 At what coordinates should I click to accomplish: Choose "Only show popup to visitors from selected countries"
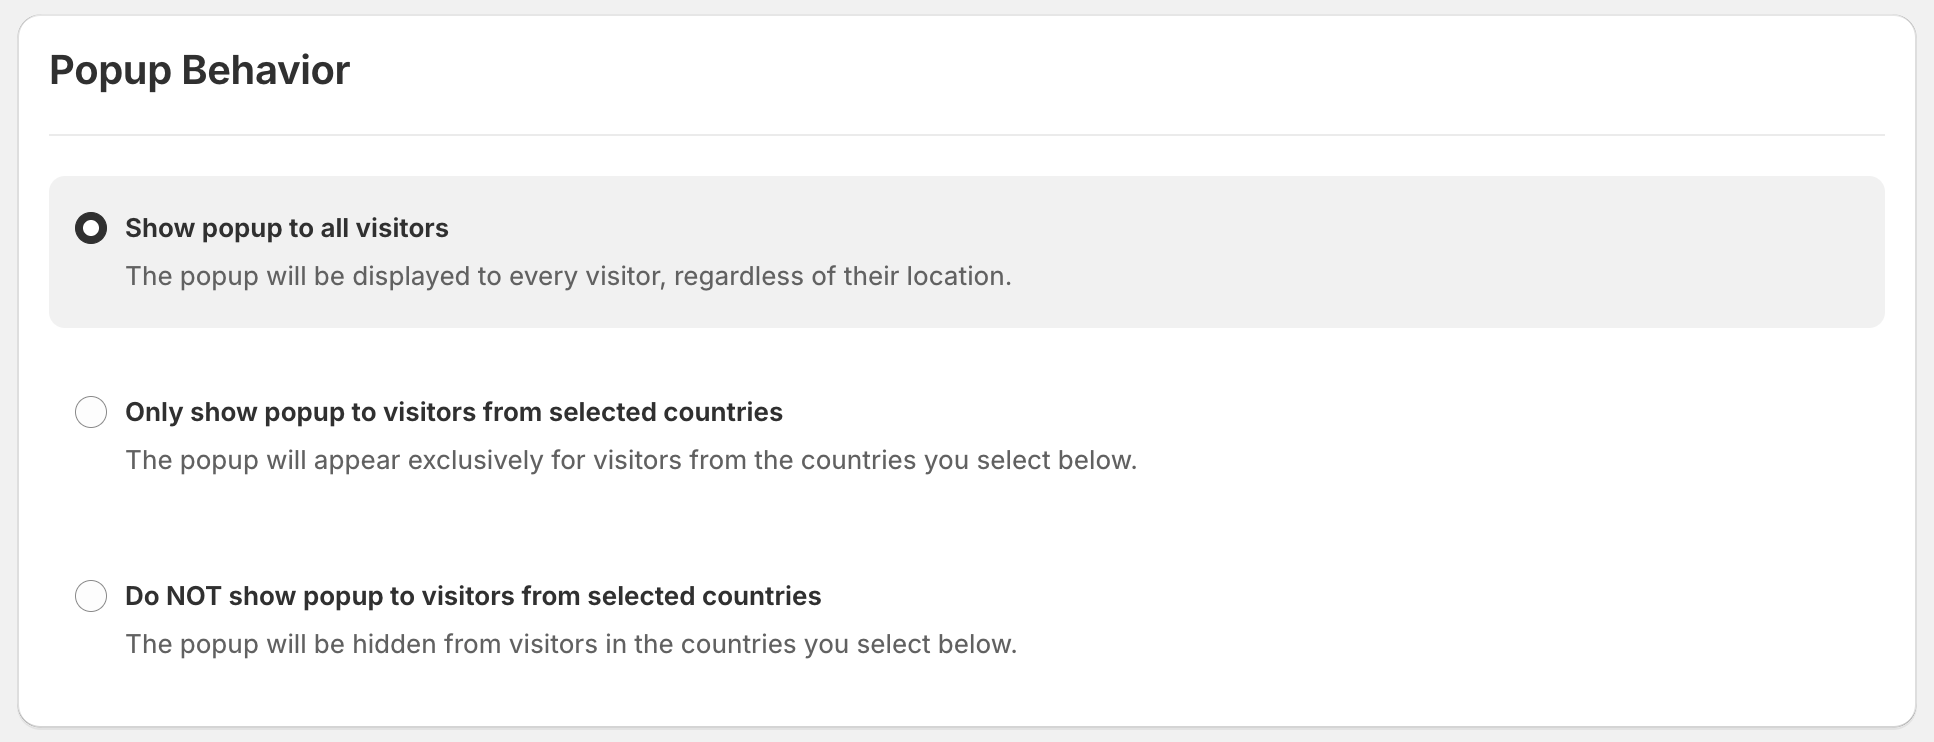click(x=91, y=412)
